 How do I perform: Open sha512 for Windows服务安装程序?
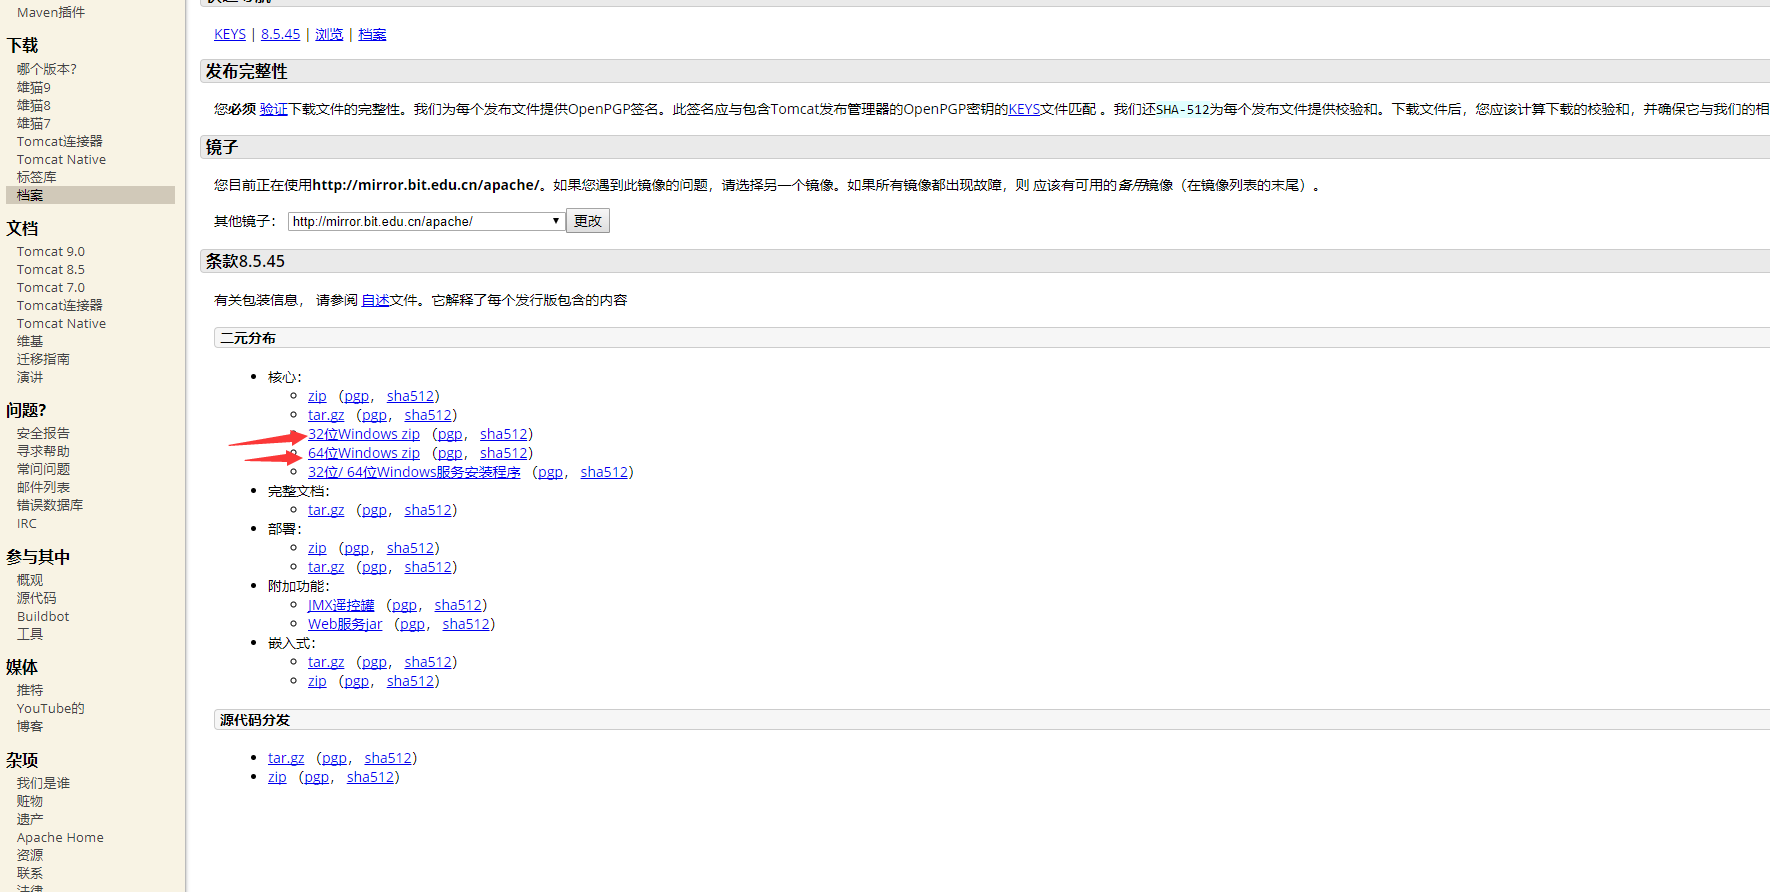coord(604,472)
